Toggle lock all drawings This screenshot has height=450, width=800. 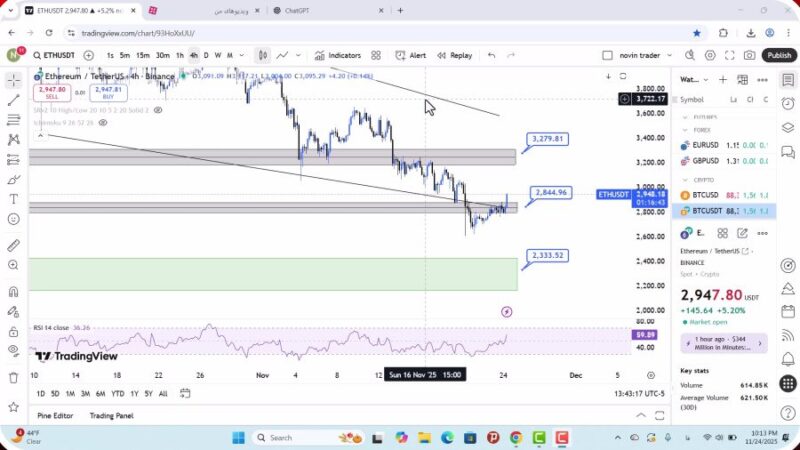pos(13,330)
